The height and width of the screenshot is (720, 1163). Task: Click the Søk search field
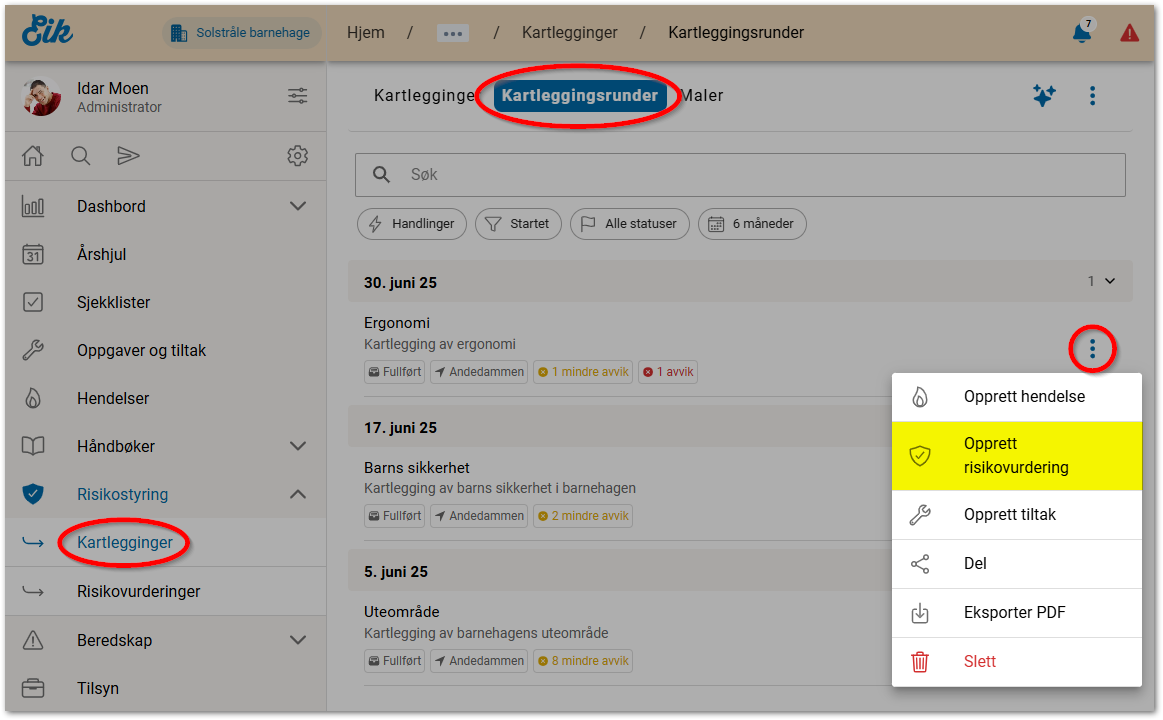tap(740, 175)
